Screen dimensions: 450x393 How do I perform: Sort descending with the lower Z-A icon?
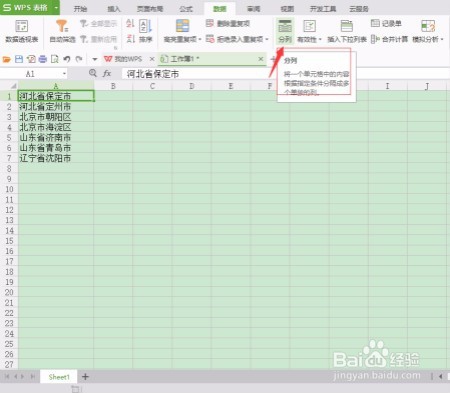130,39
